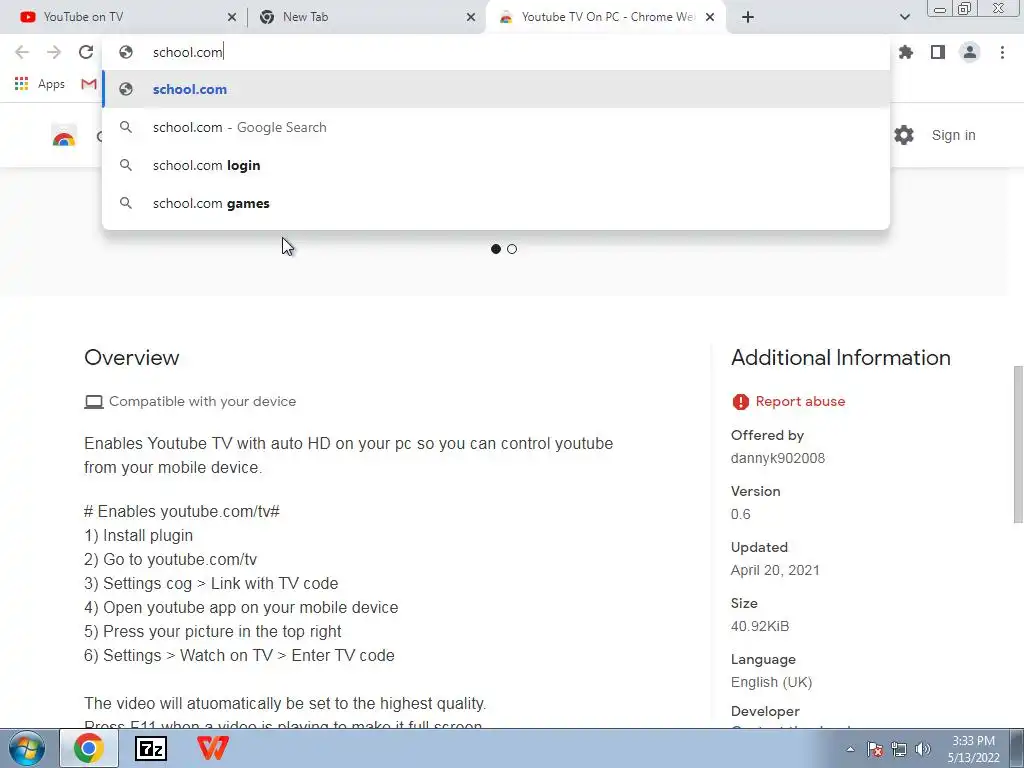Open the Apps shortcut in bookmarks bar

click(x=39, y=84)
